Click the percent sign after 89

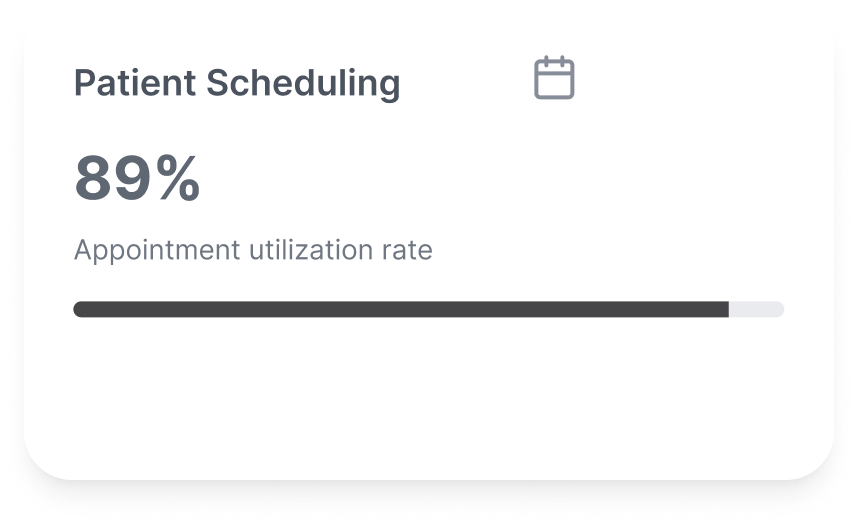point(178,179)
